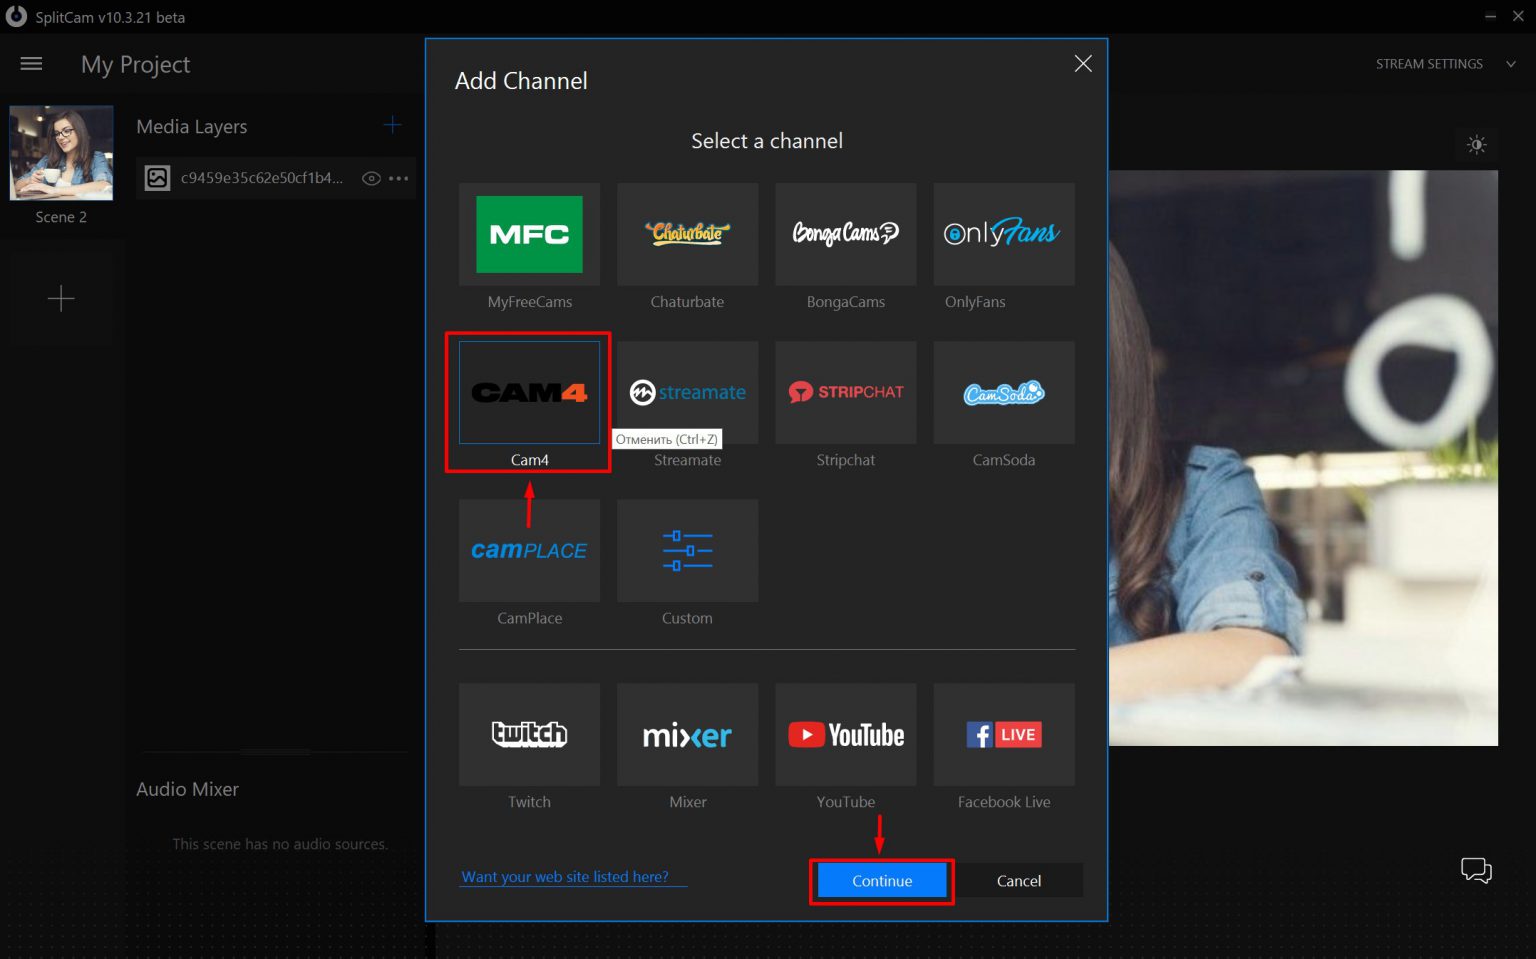The height and width of the screenshot is (959, 1536).
Task: Click the brightness sun icon above preview
Action: point(1476,145)
